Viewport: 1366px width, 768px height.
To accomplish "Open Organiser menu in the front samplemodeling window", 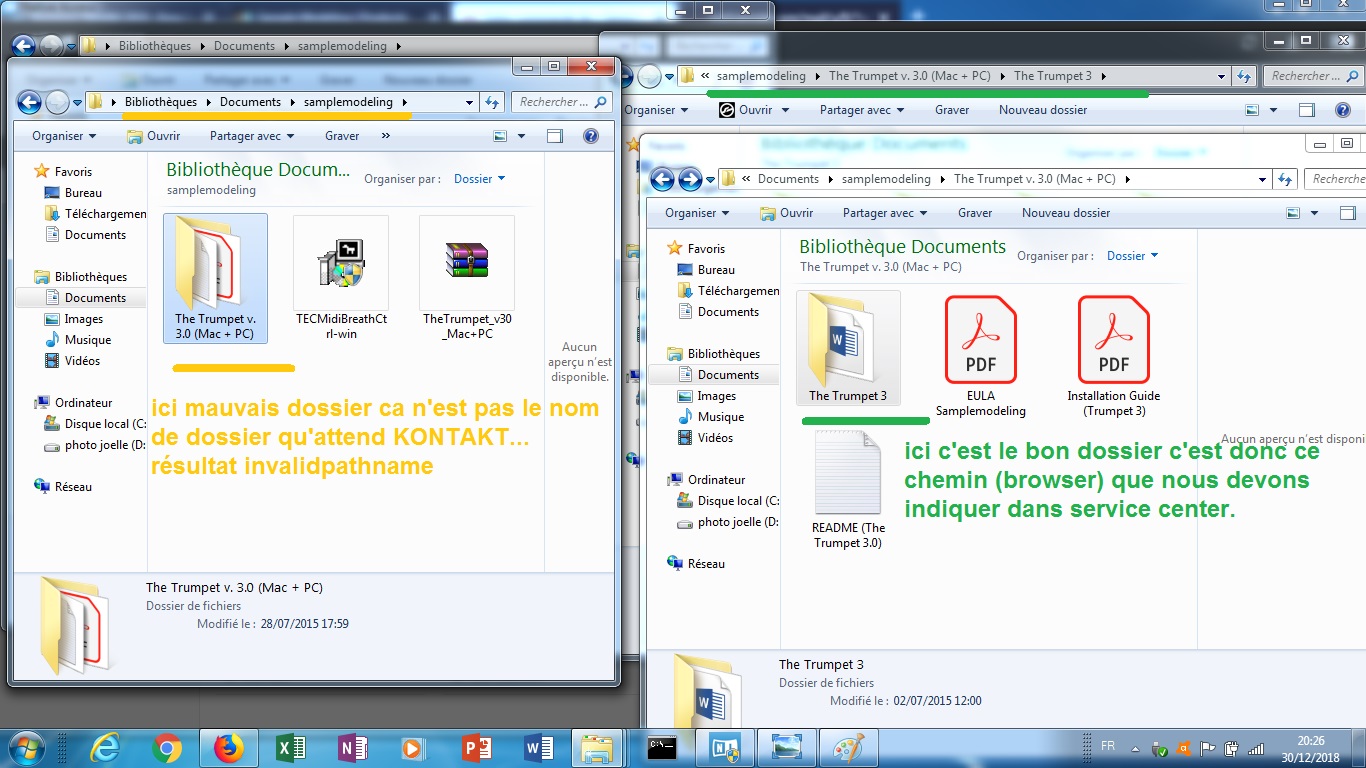I will pos(64,136).
